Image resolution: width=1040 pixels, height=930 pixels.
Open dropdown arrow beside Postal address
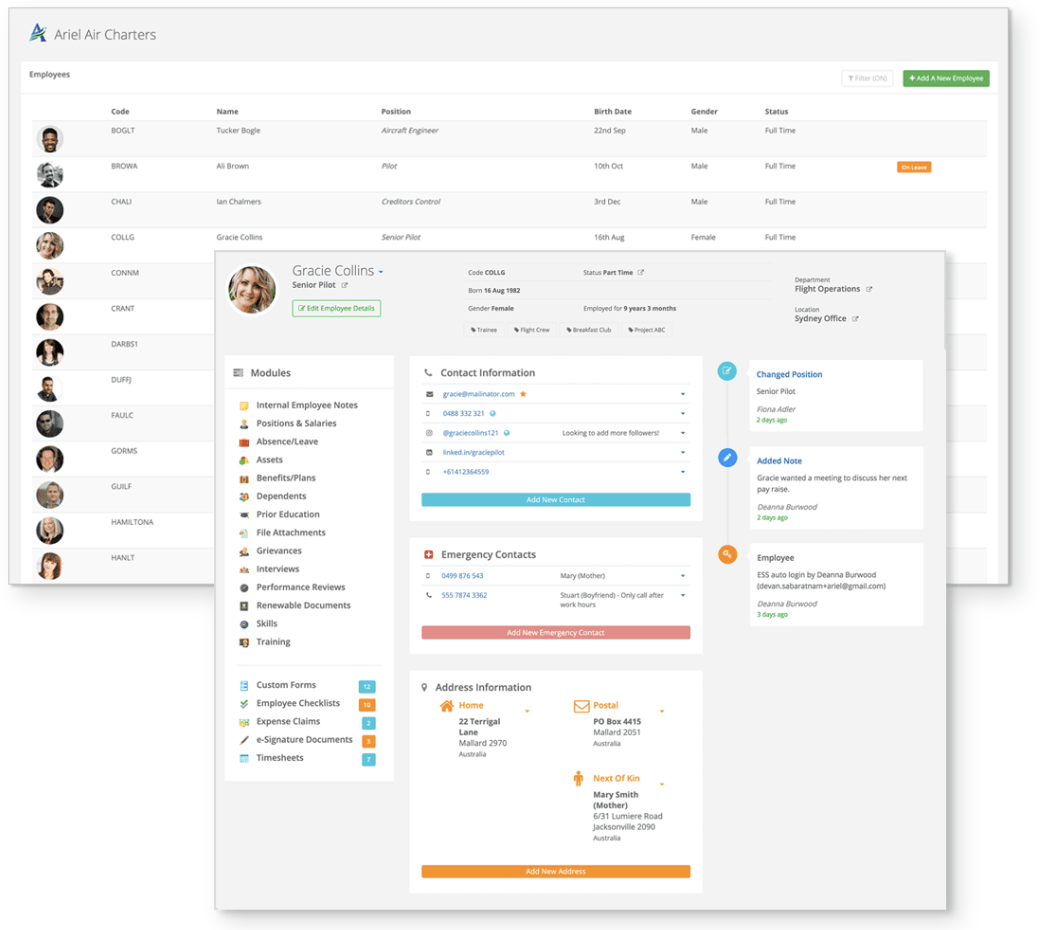pyautogui.click(x=661, y=711)
